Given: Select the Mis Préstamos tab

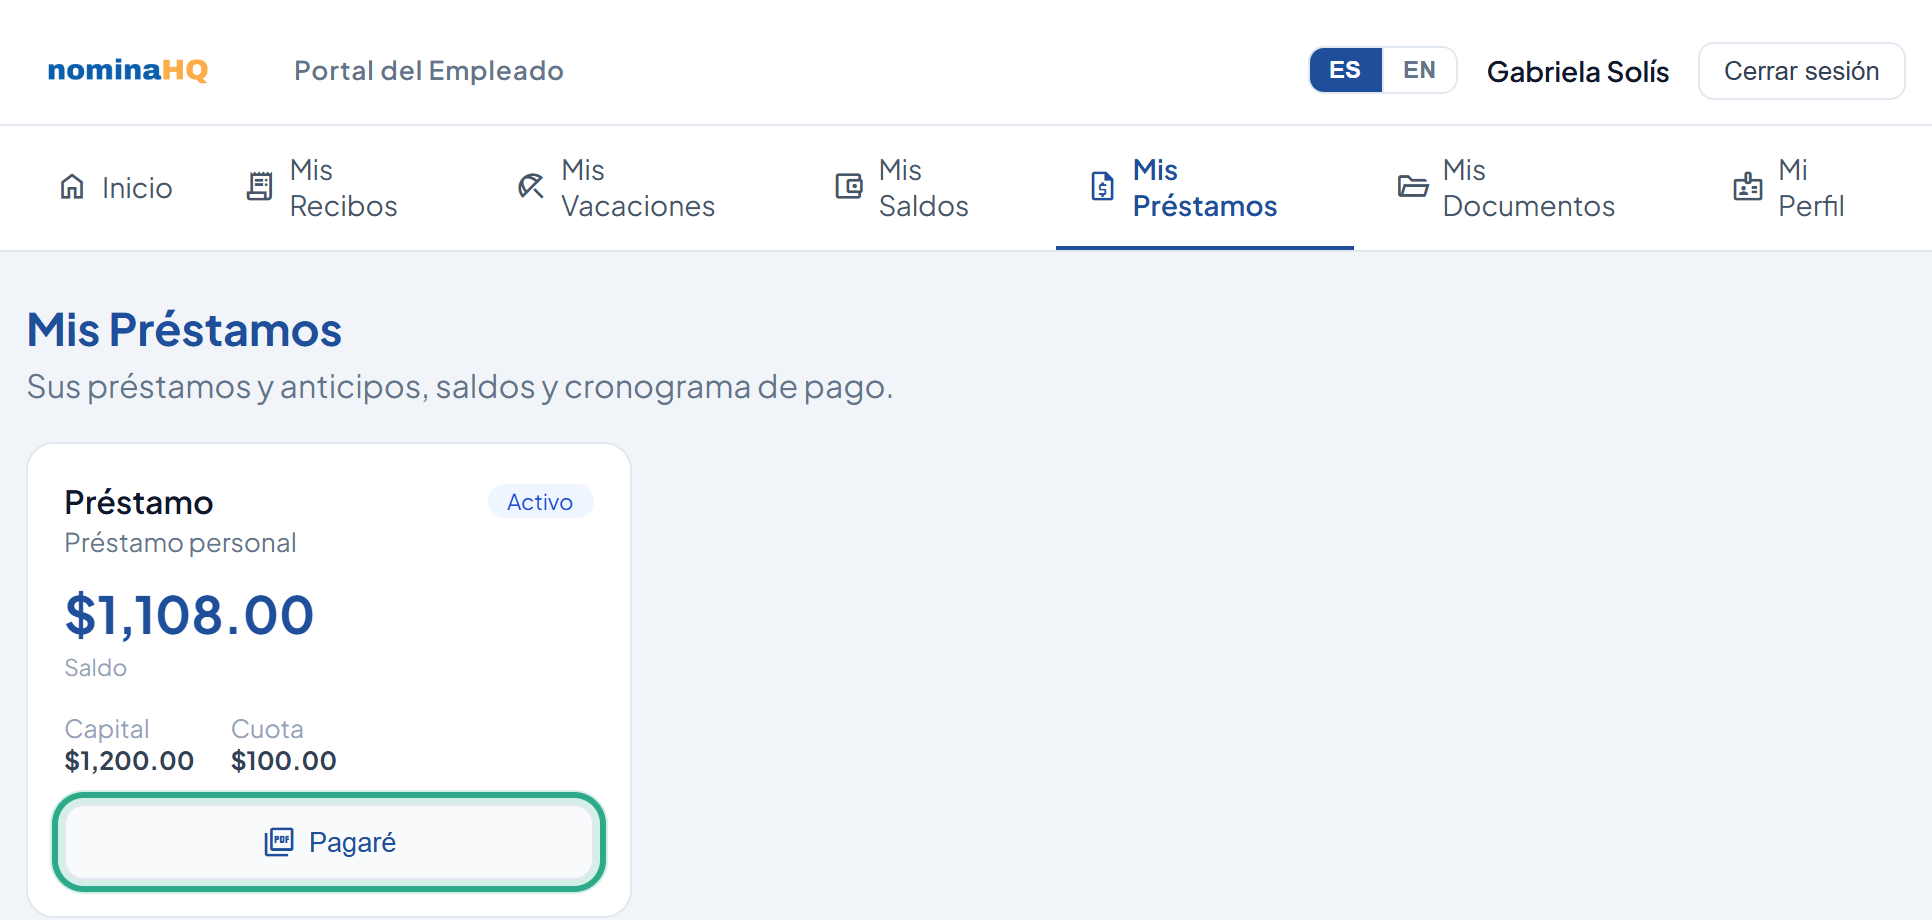Looking at the screenshot, I should pyautogui.click(x=1205, y=188).
